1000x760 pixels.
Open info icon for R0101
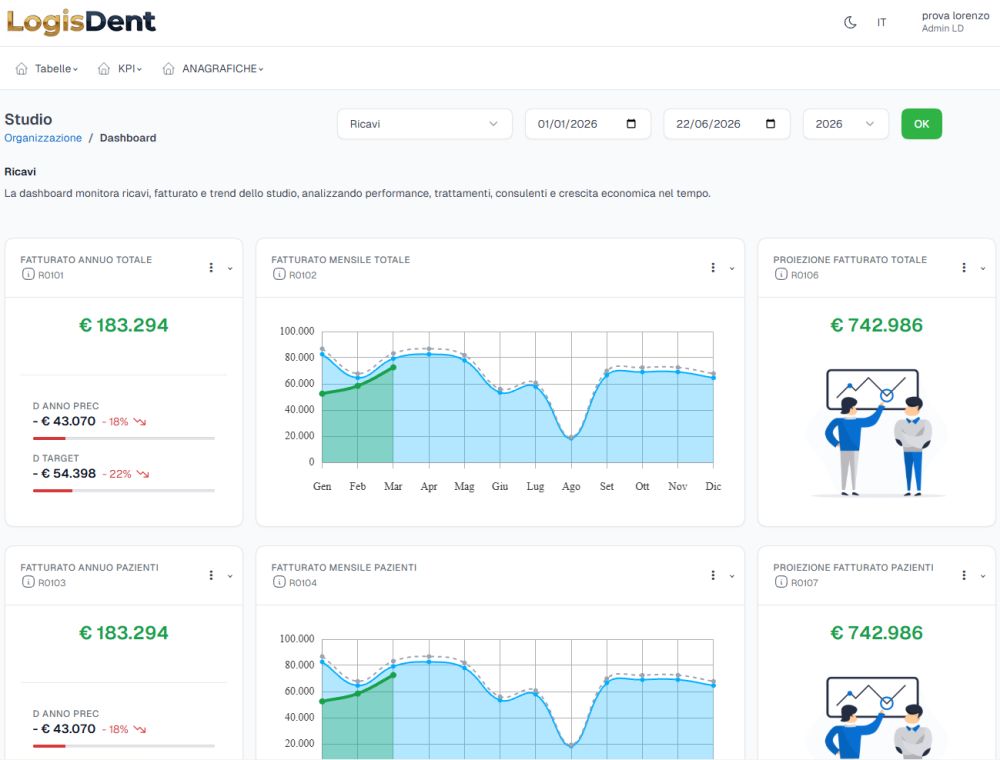(28, 274)
